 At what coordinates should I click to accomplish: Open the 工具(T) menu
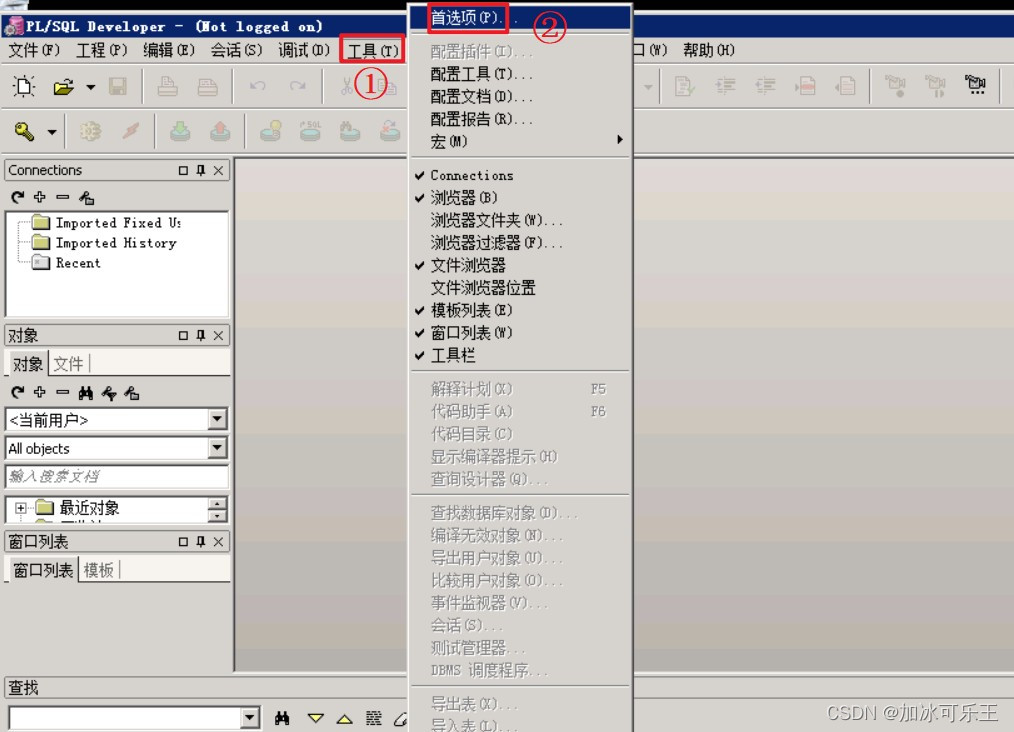372,50
